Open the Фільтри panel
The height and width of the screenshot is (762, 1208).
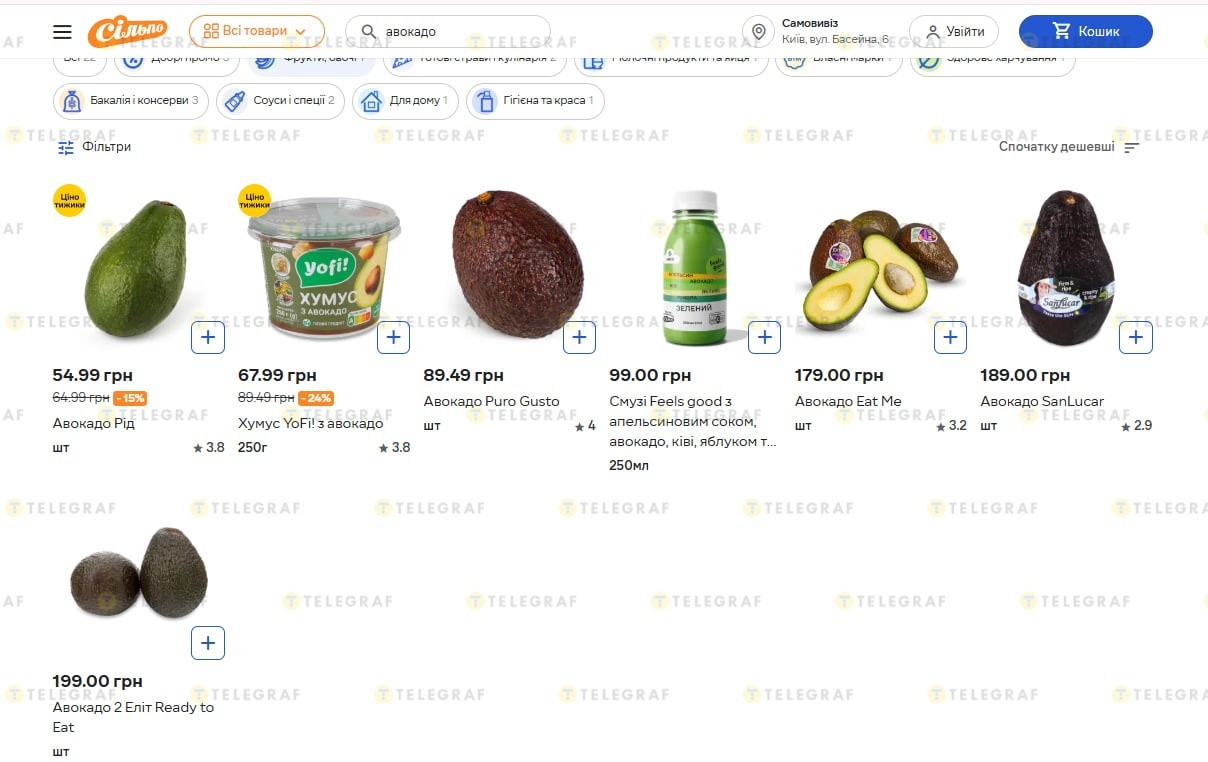[x=94, y=147]
